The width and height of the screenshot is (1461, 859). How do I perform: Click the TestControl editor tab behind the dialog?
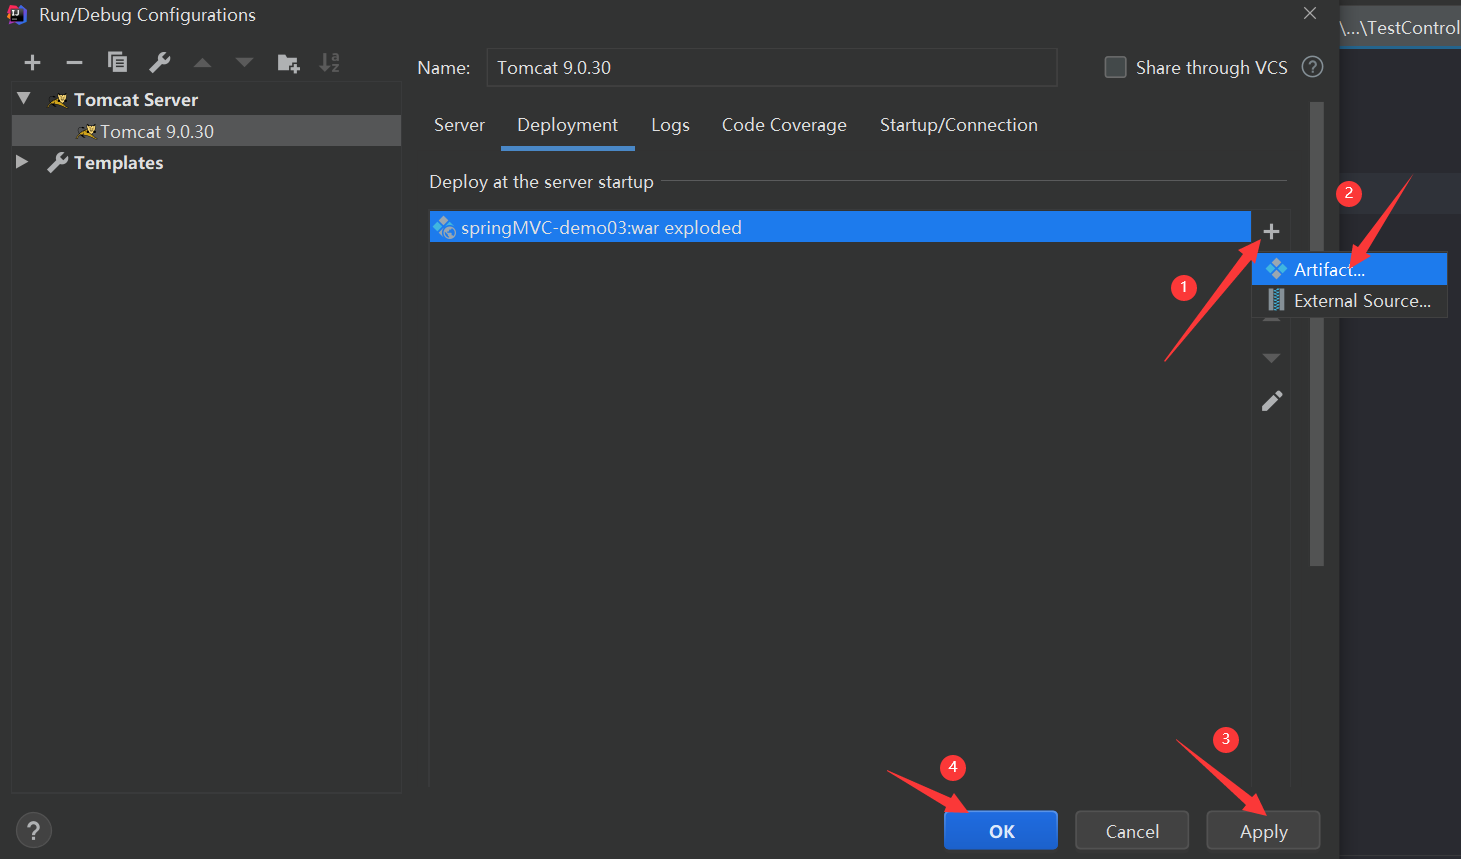pyautogui.click(x=1400, y=27)
